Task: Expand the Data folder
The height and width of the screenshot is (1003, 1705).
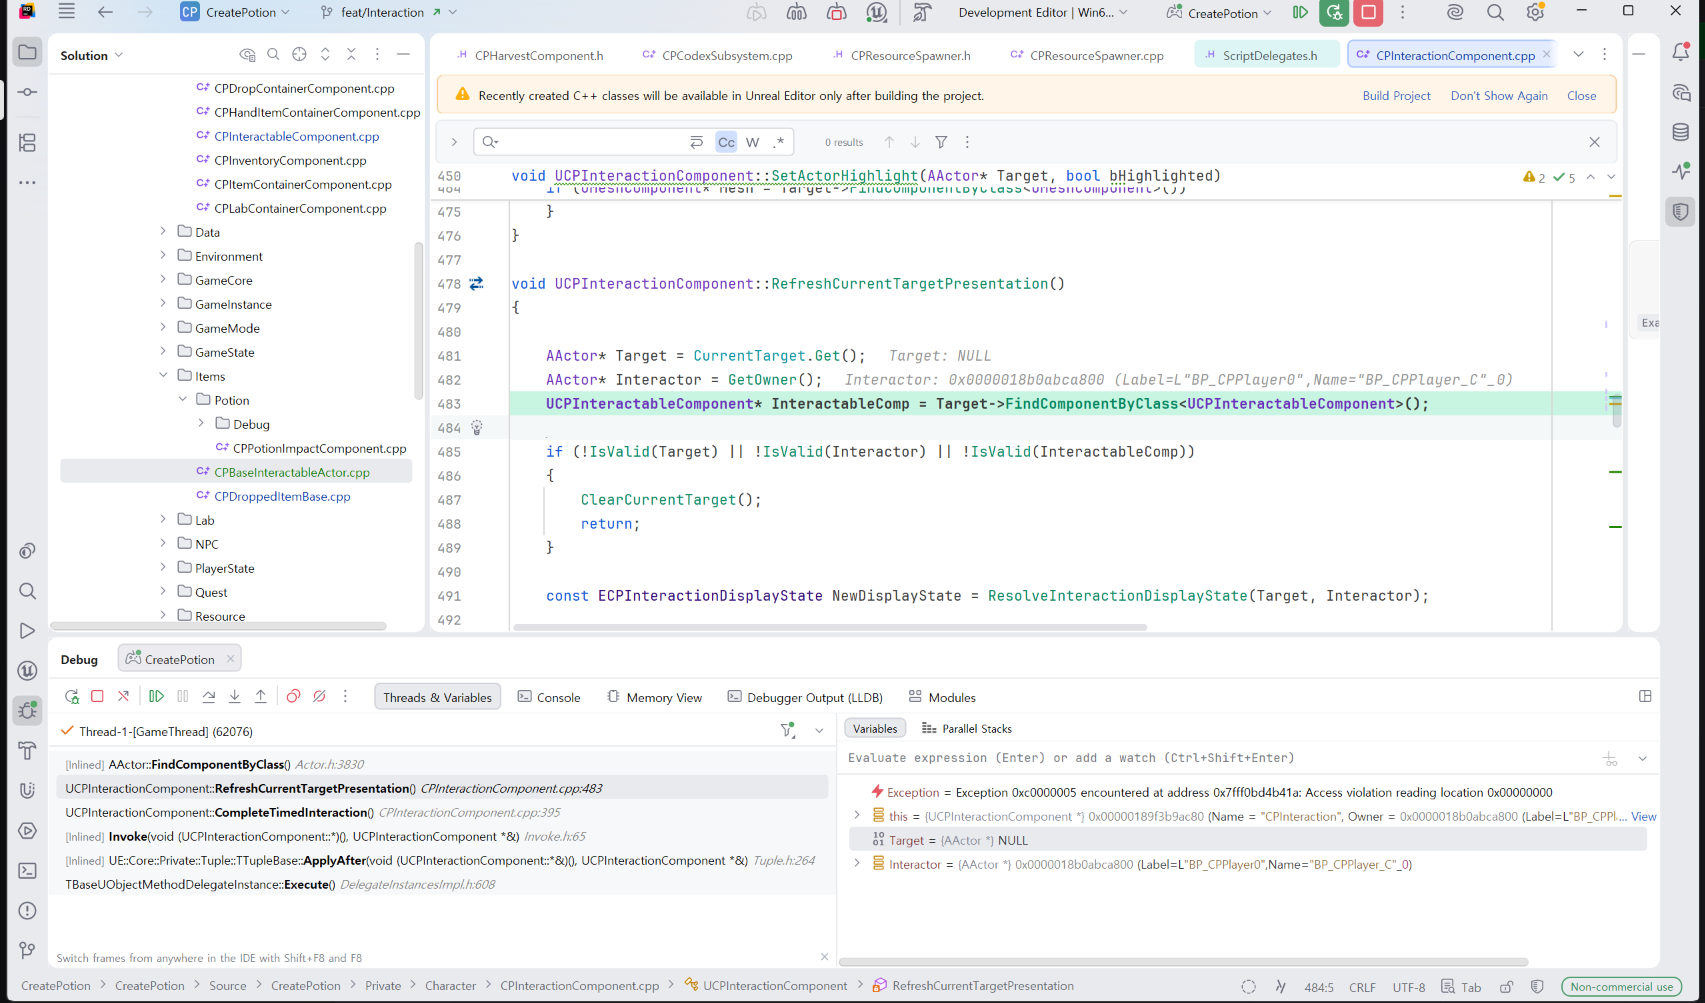Action: [163, 232]
